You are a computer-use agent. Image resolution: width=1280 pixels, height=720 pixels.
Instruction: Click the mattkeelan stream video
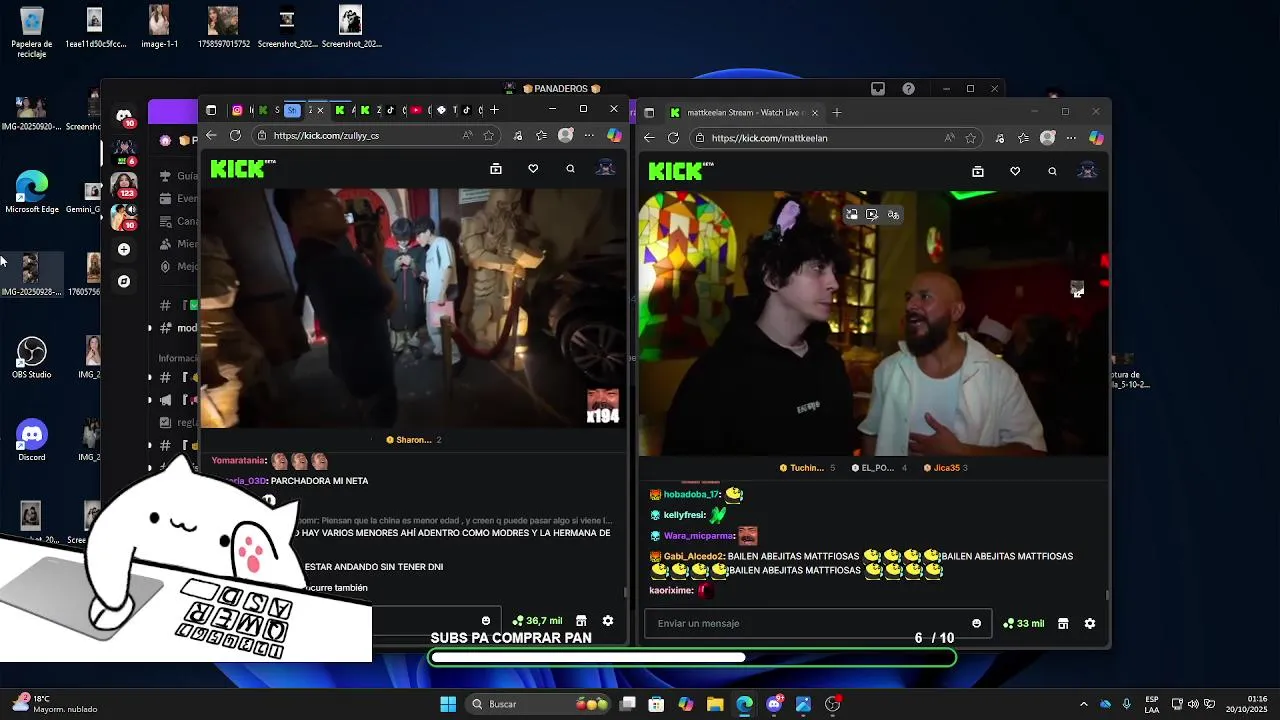[873, 325]
